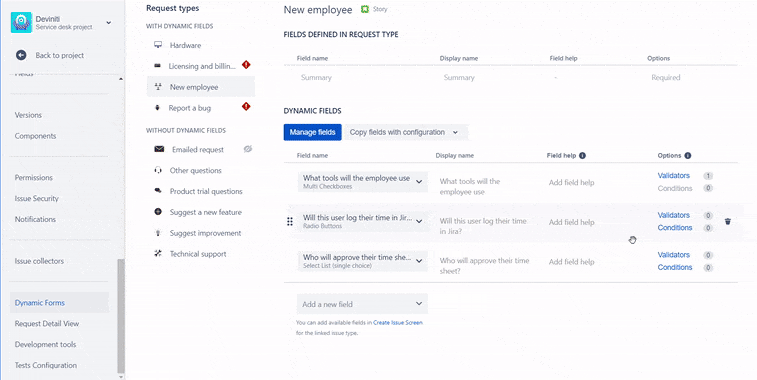
Task: Edit display name 'Who will approve their time sheet?'
Action: [484, 266]
